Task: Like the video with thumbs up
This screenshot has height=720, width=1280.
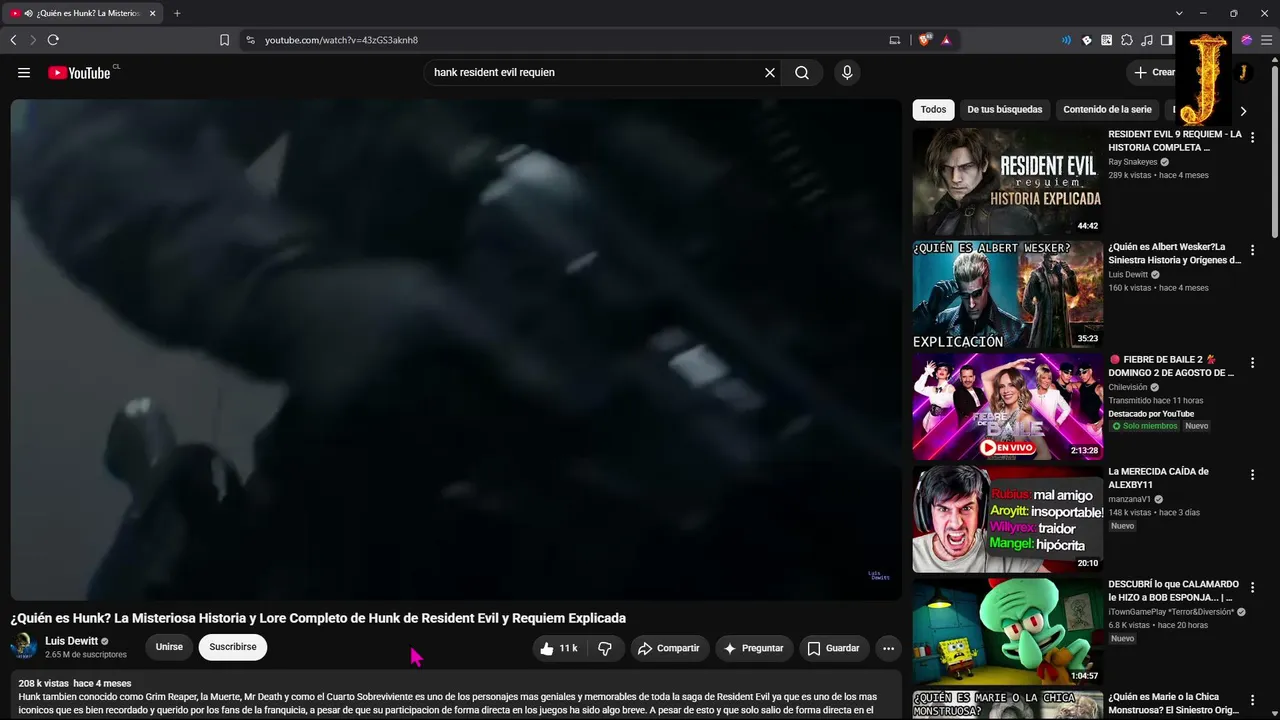Action: (558, 648)
